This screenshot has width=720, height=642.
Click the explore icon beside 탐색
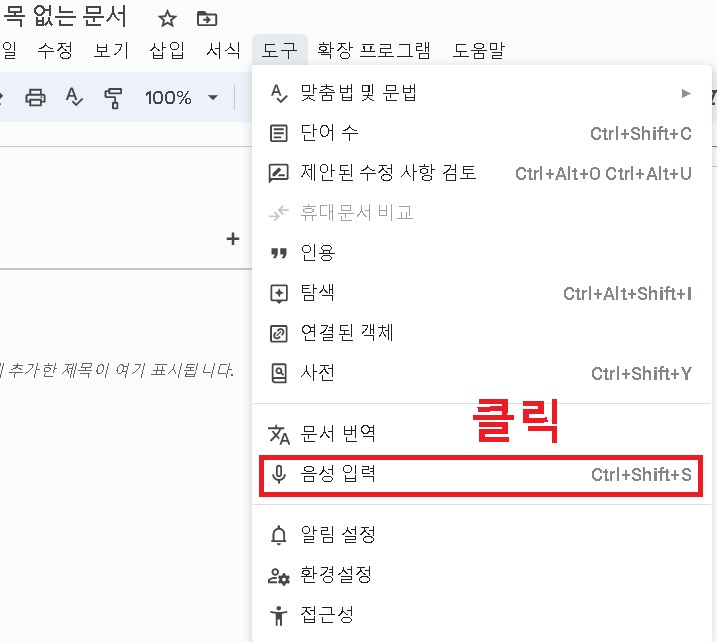point(279,293)
